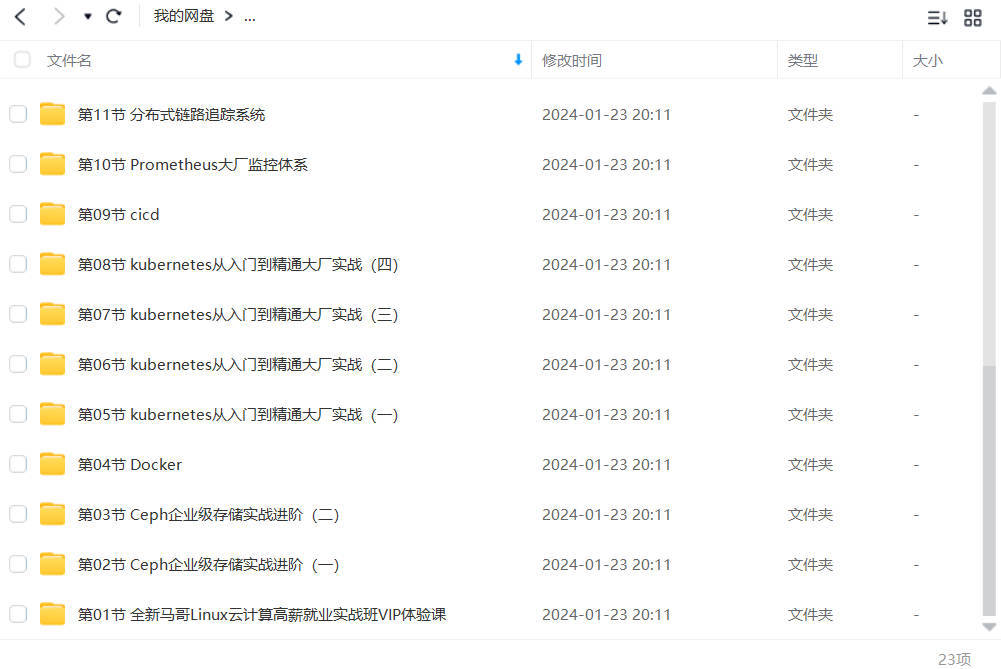Open 第06节 kubernetes从入门到精通大厂实战 (二)
Image resolution: width=1001 pixels, height=669 pixels.
tap(238, 365)
